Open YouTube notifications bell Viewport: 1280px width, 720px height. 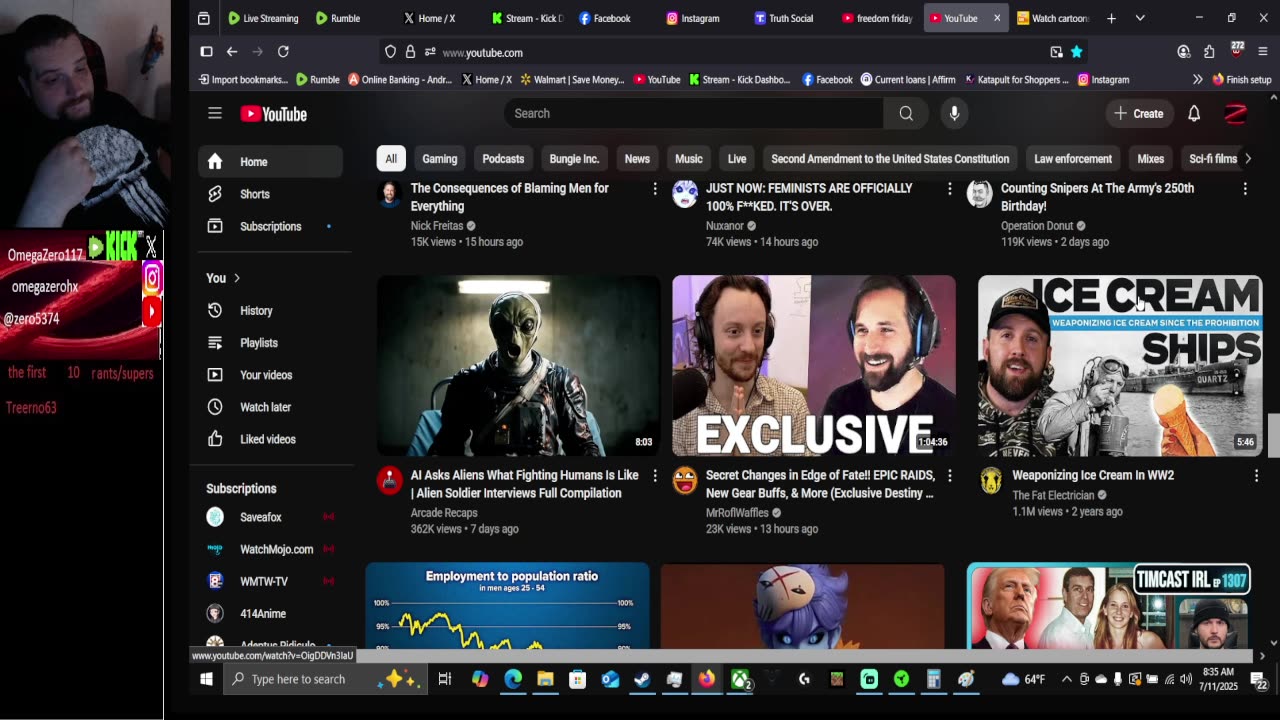[x=1194, y=114]
